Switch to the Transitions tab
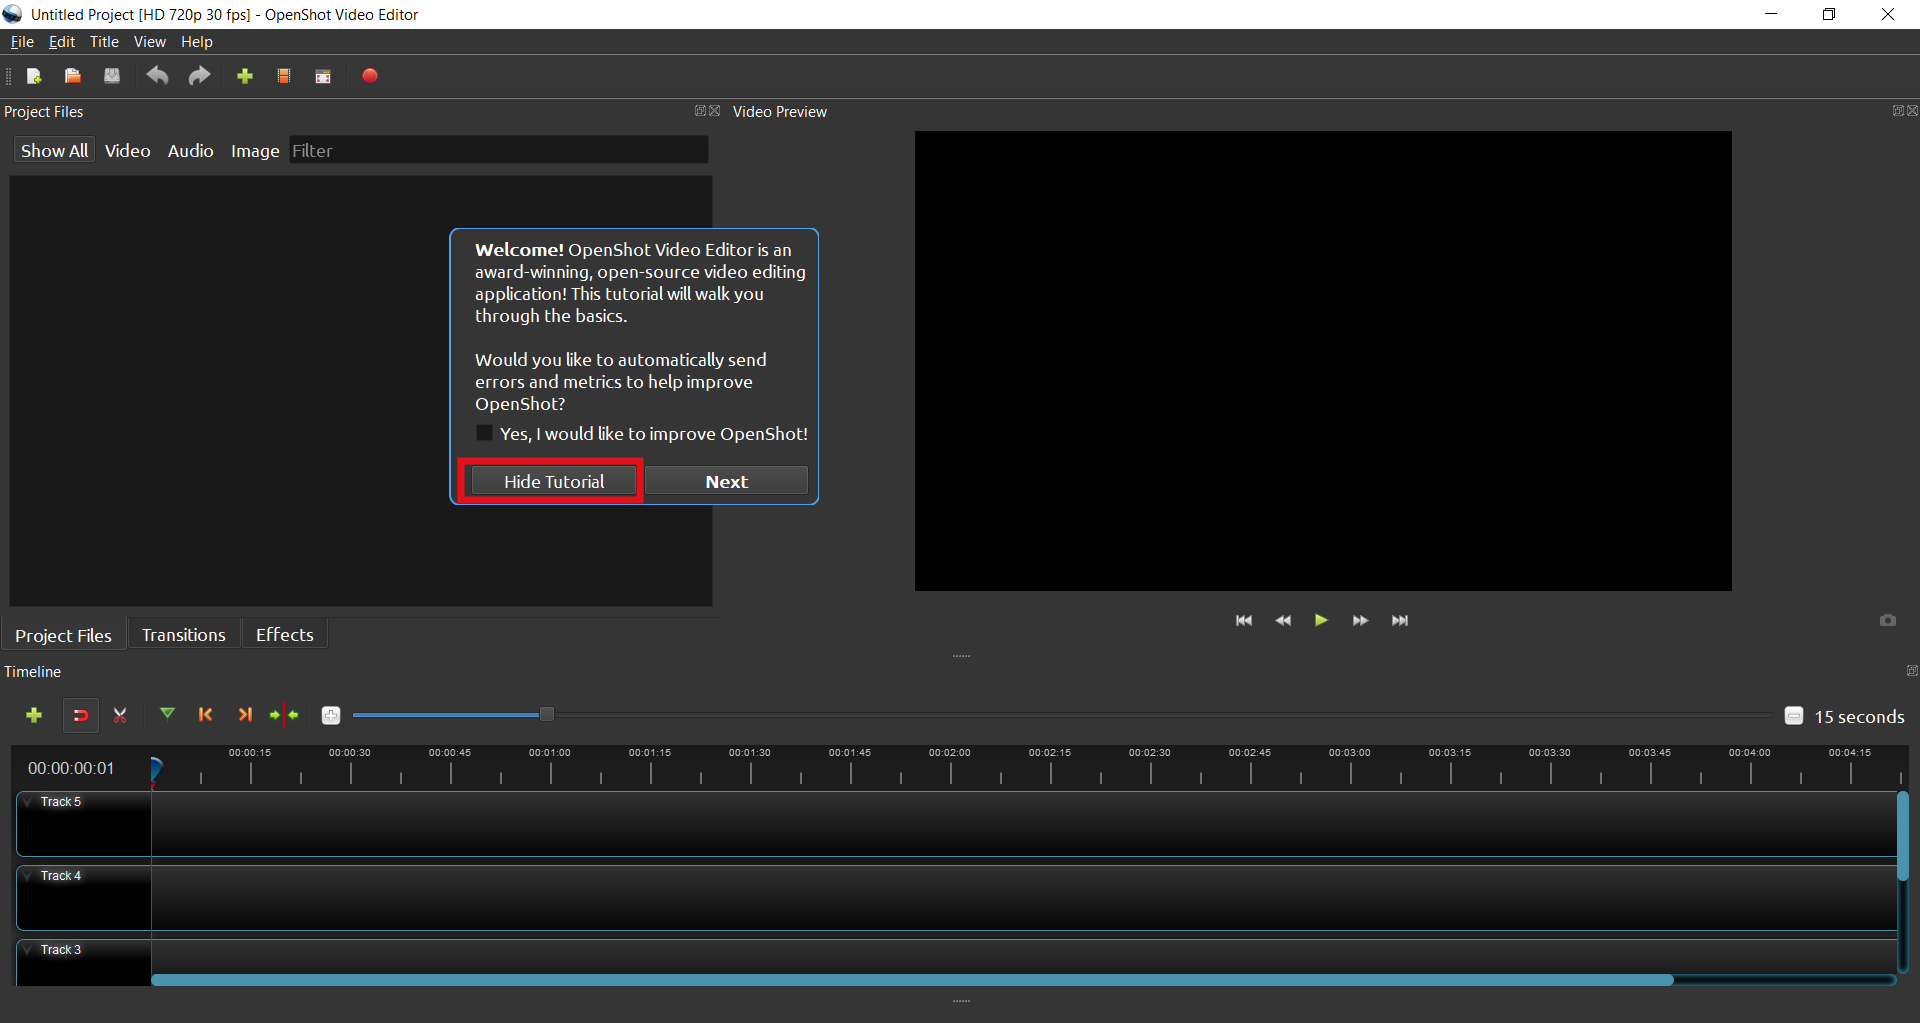Image resolution: width=1920 pixels, height=1023 pixels. [x=183, y=635]
